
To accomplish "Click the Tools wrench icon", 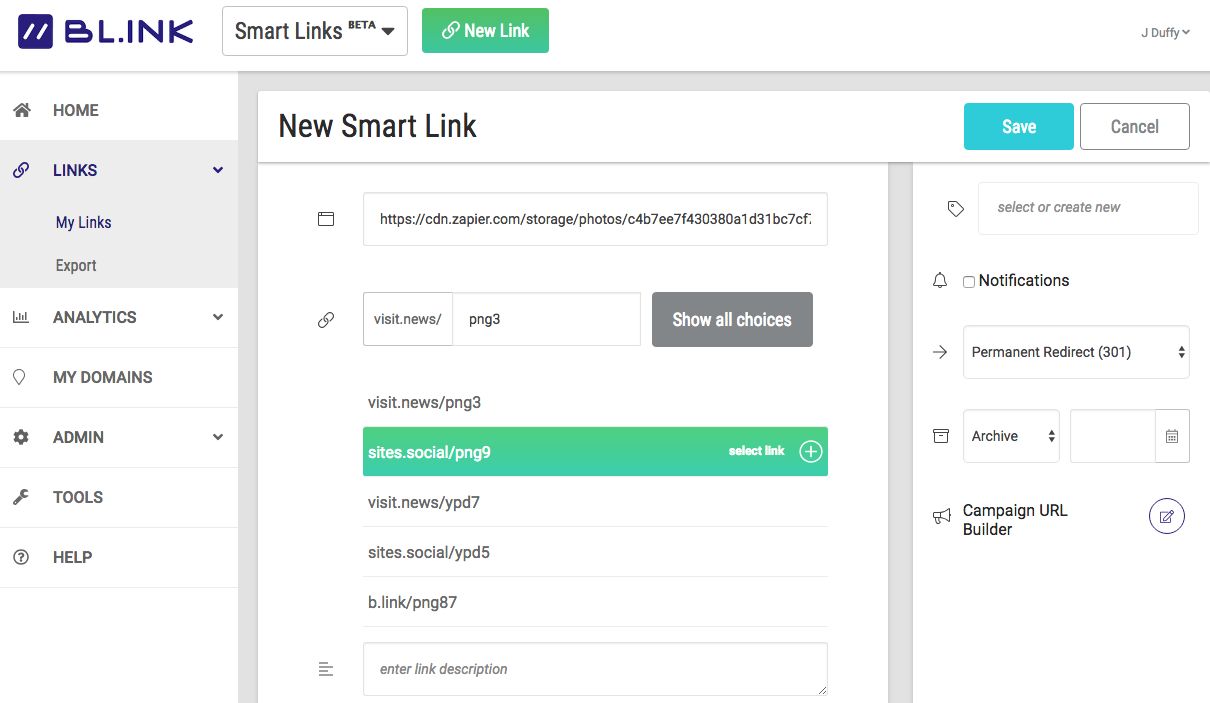I will pos(21,497).
